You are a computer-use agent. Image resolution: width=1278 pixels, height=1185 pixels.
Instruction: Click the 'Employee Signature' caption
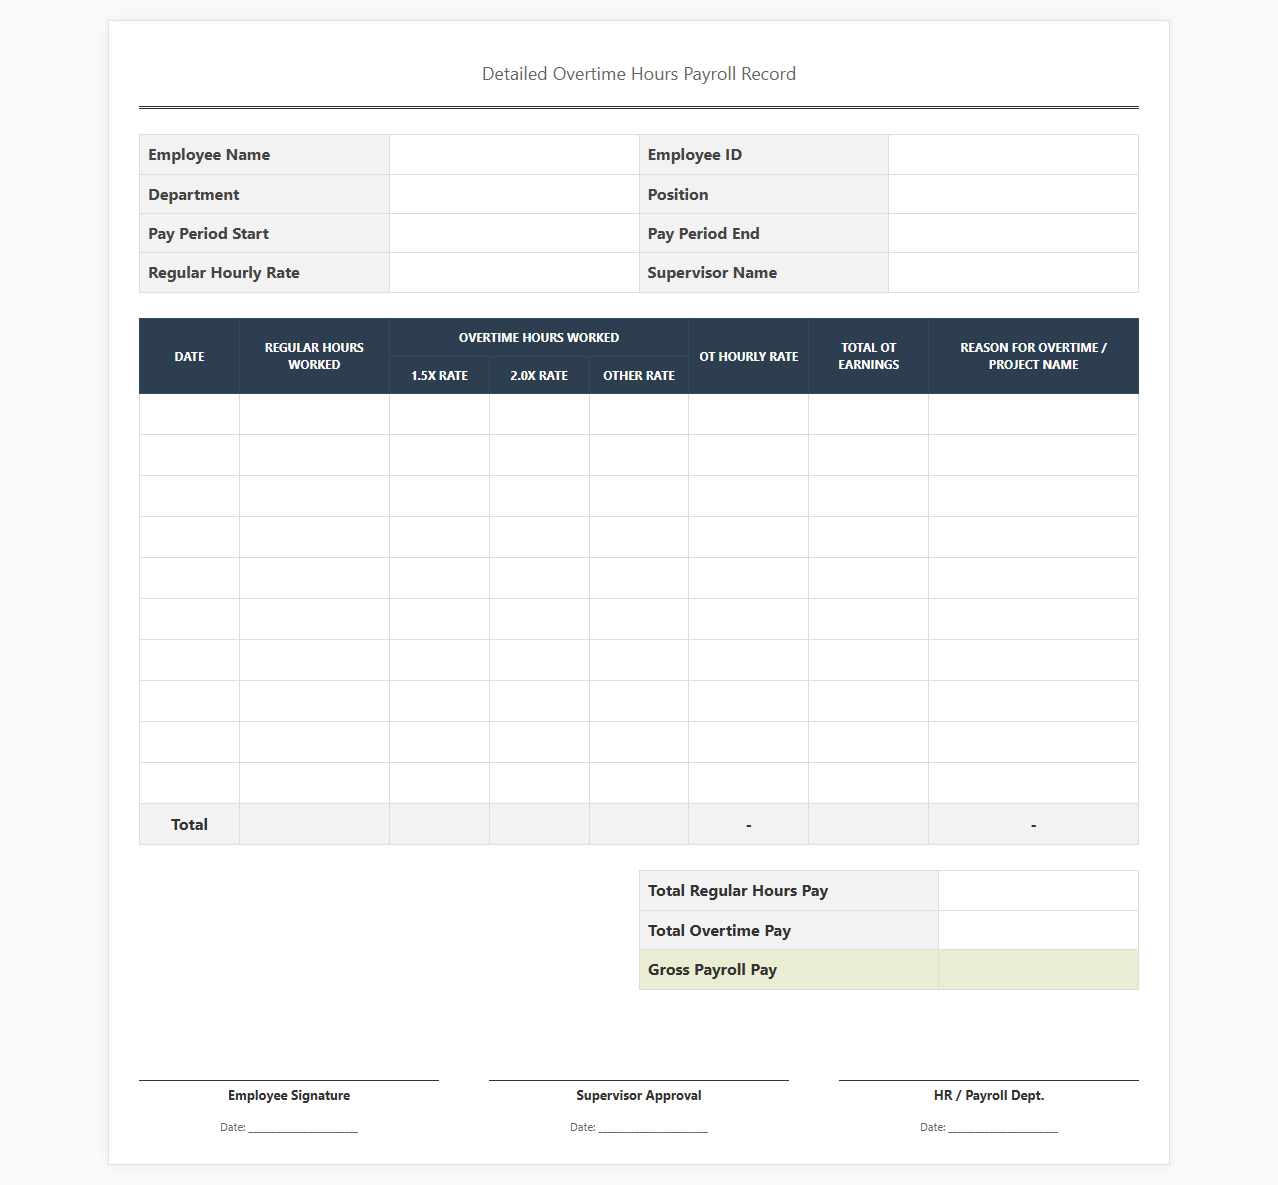[289, 1096]
